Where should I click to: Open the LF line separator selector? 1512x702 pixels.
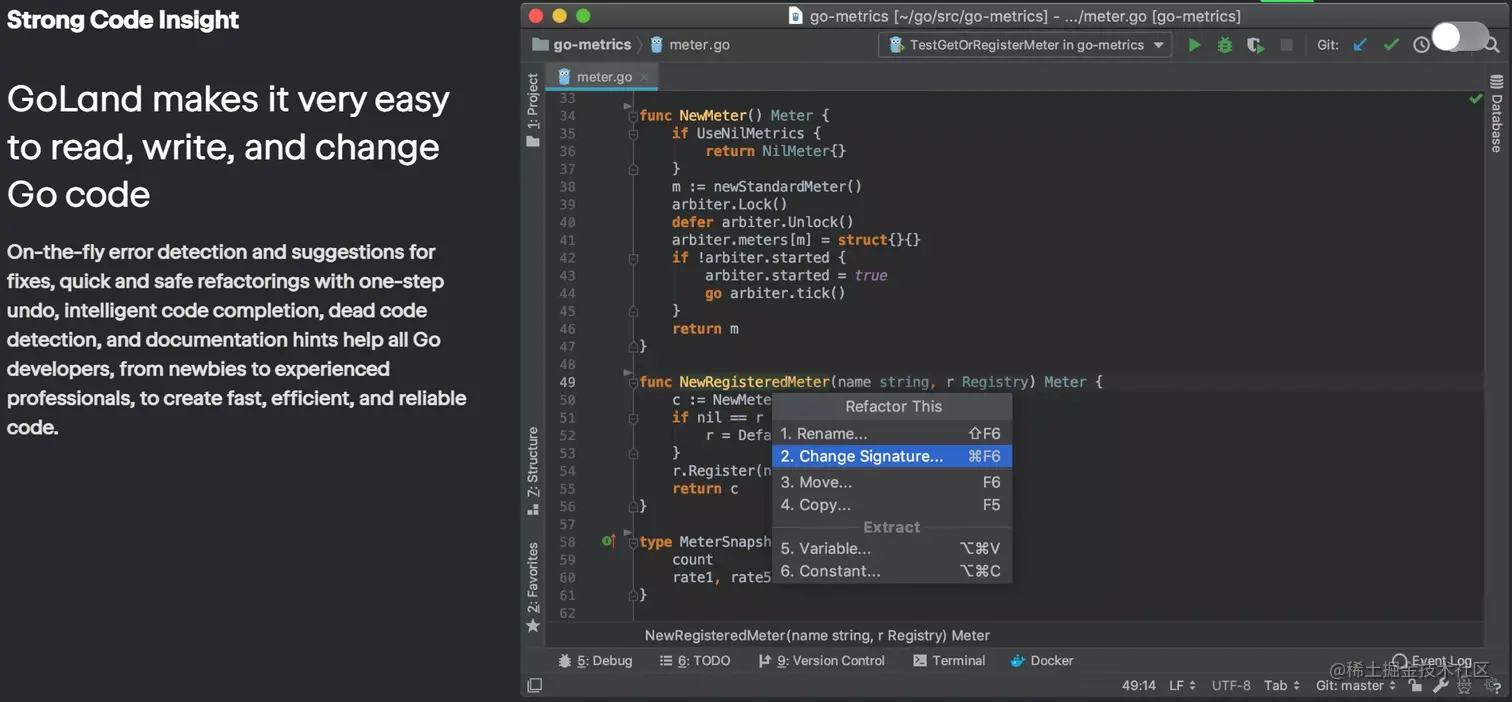click(1183, 686)
